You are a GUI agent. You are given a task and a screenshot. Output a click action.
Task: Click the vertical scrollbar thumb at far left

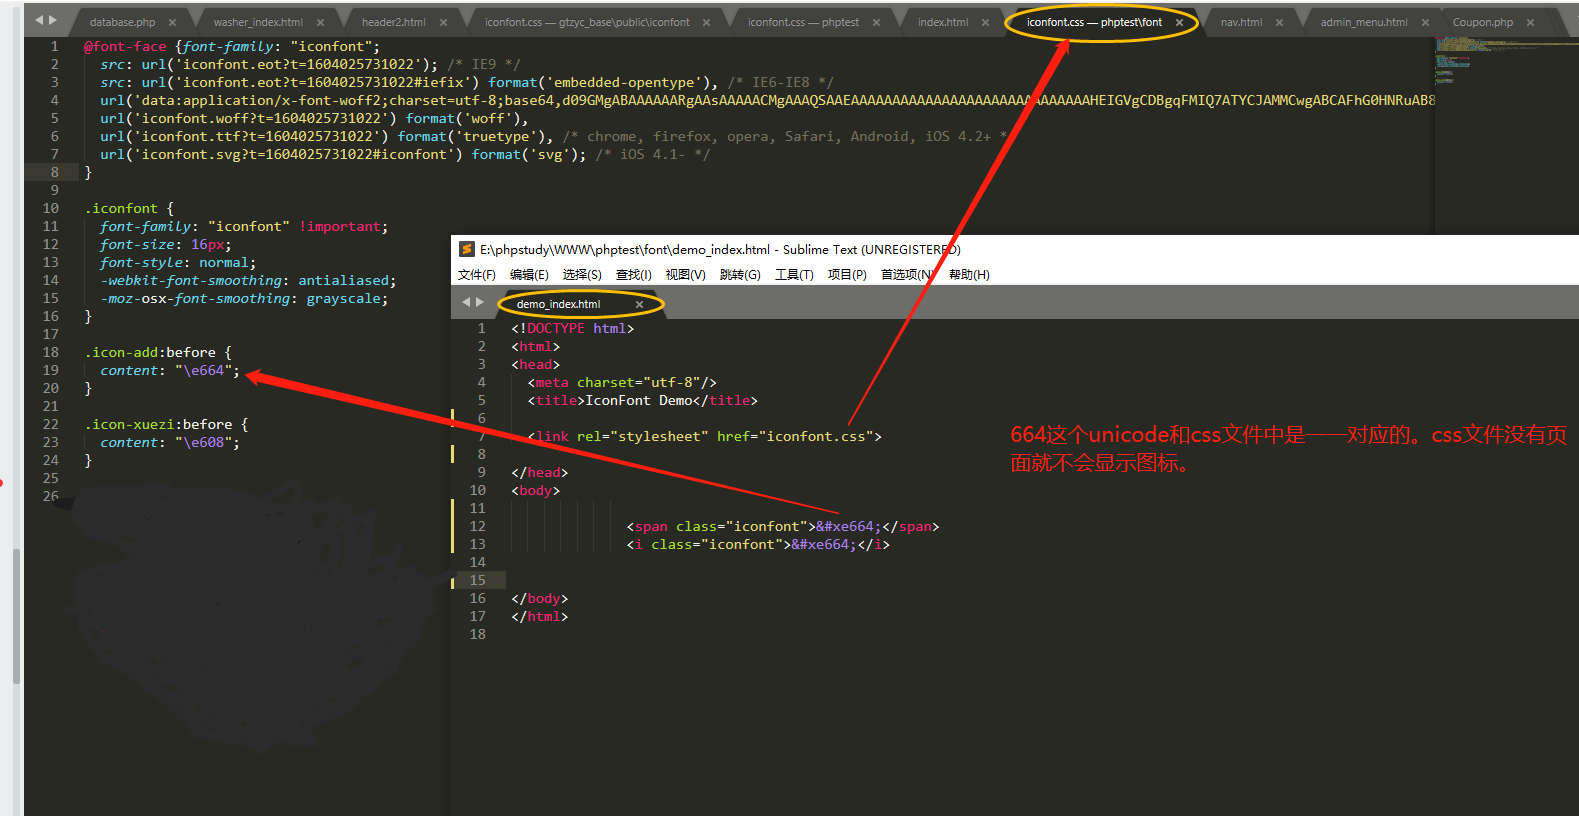(16, 616)
